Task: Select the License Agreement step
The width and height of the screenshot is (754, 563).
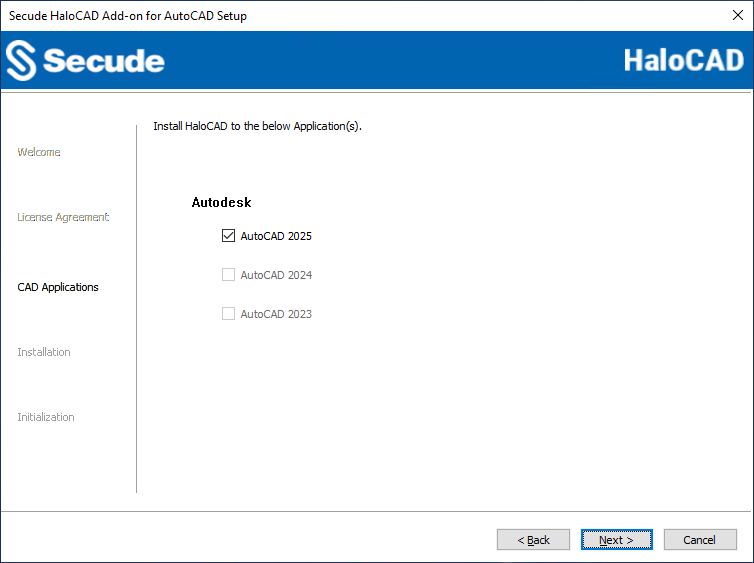Action: (63, 217)
